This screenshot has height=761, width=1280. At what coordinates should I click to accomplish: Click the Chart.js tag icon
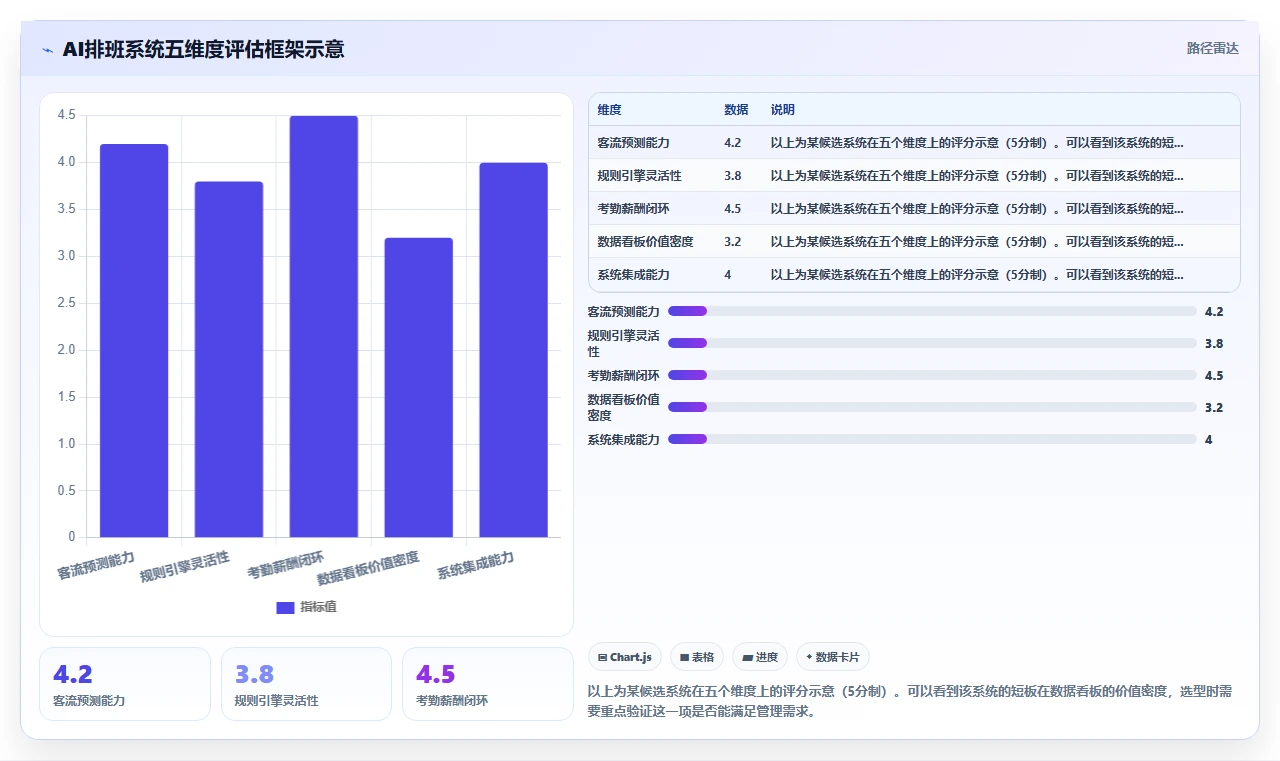coord(602,658)
